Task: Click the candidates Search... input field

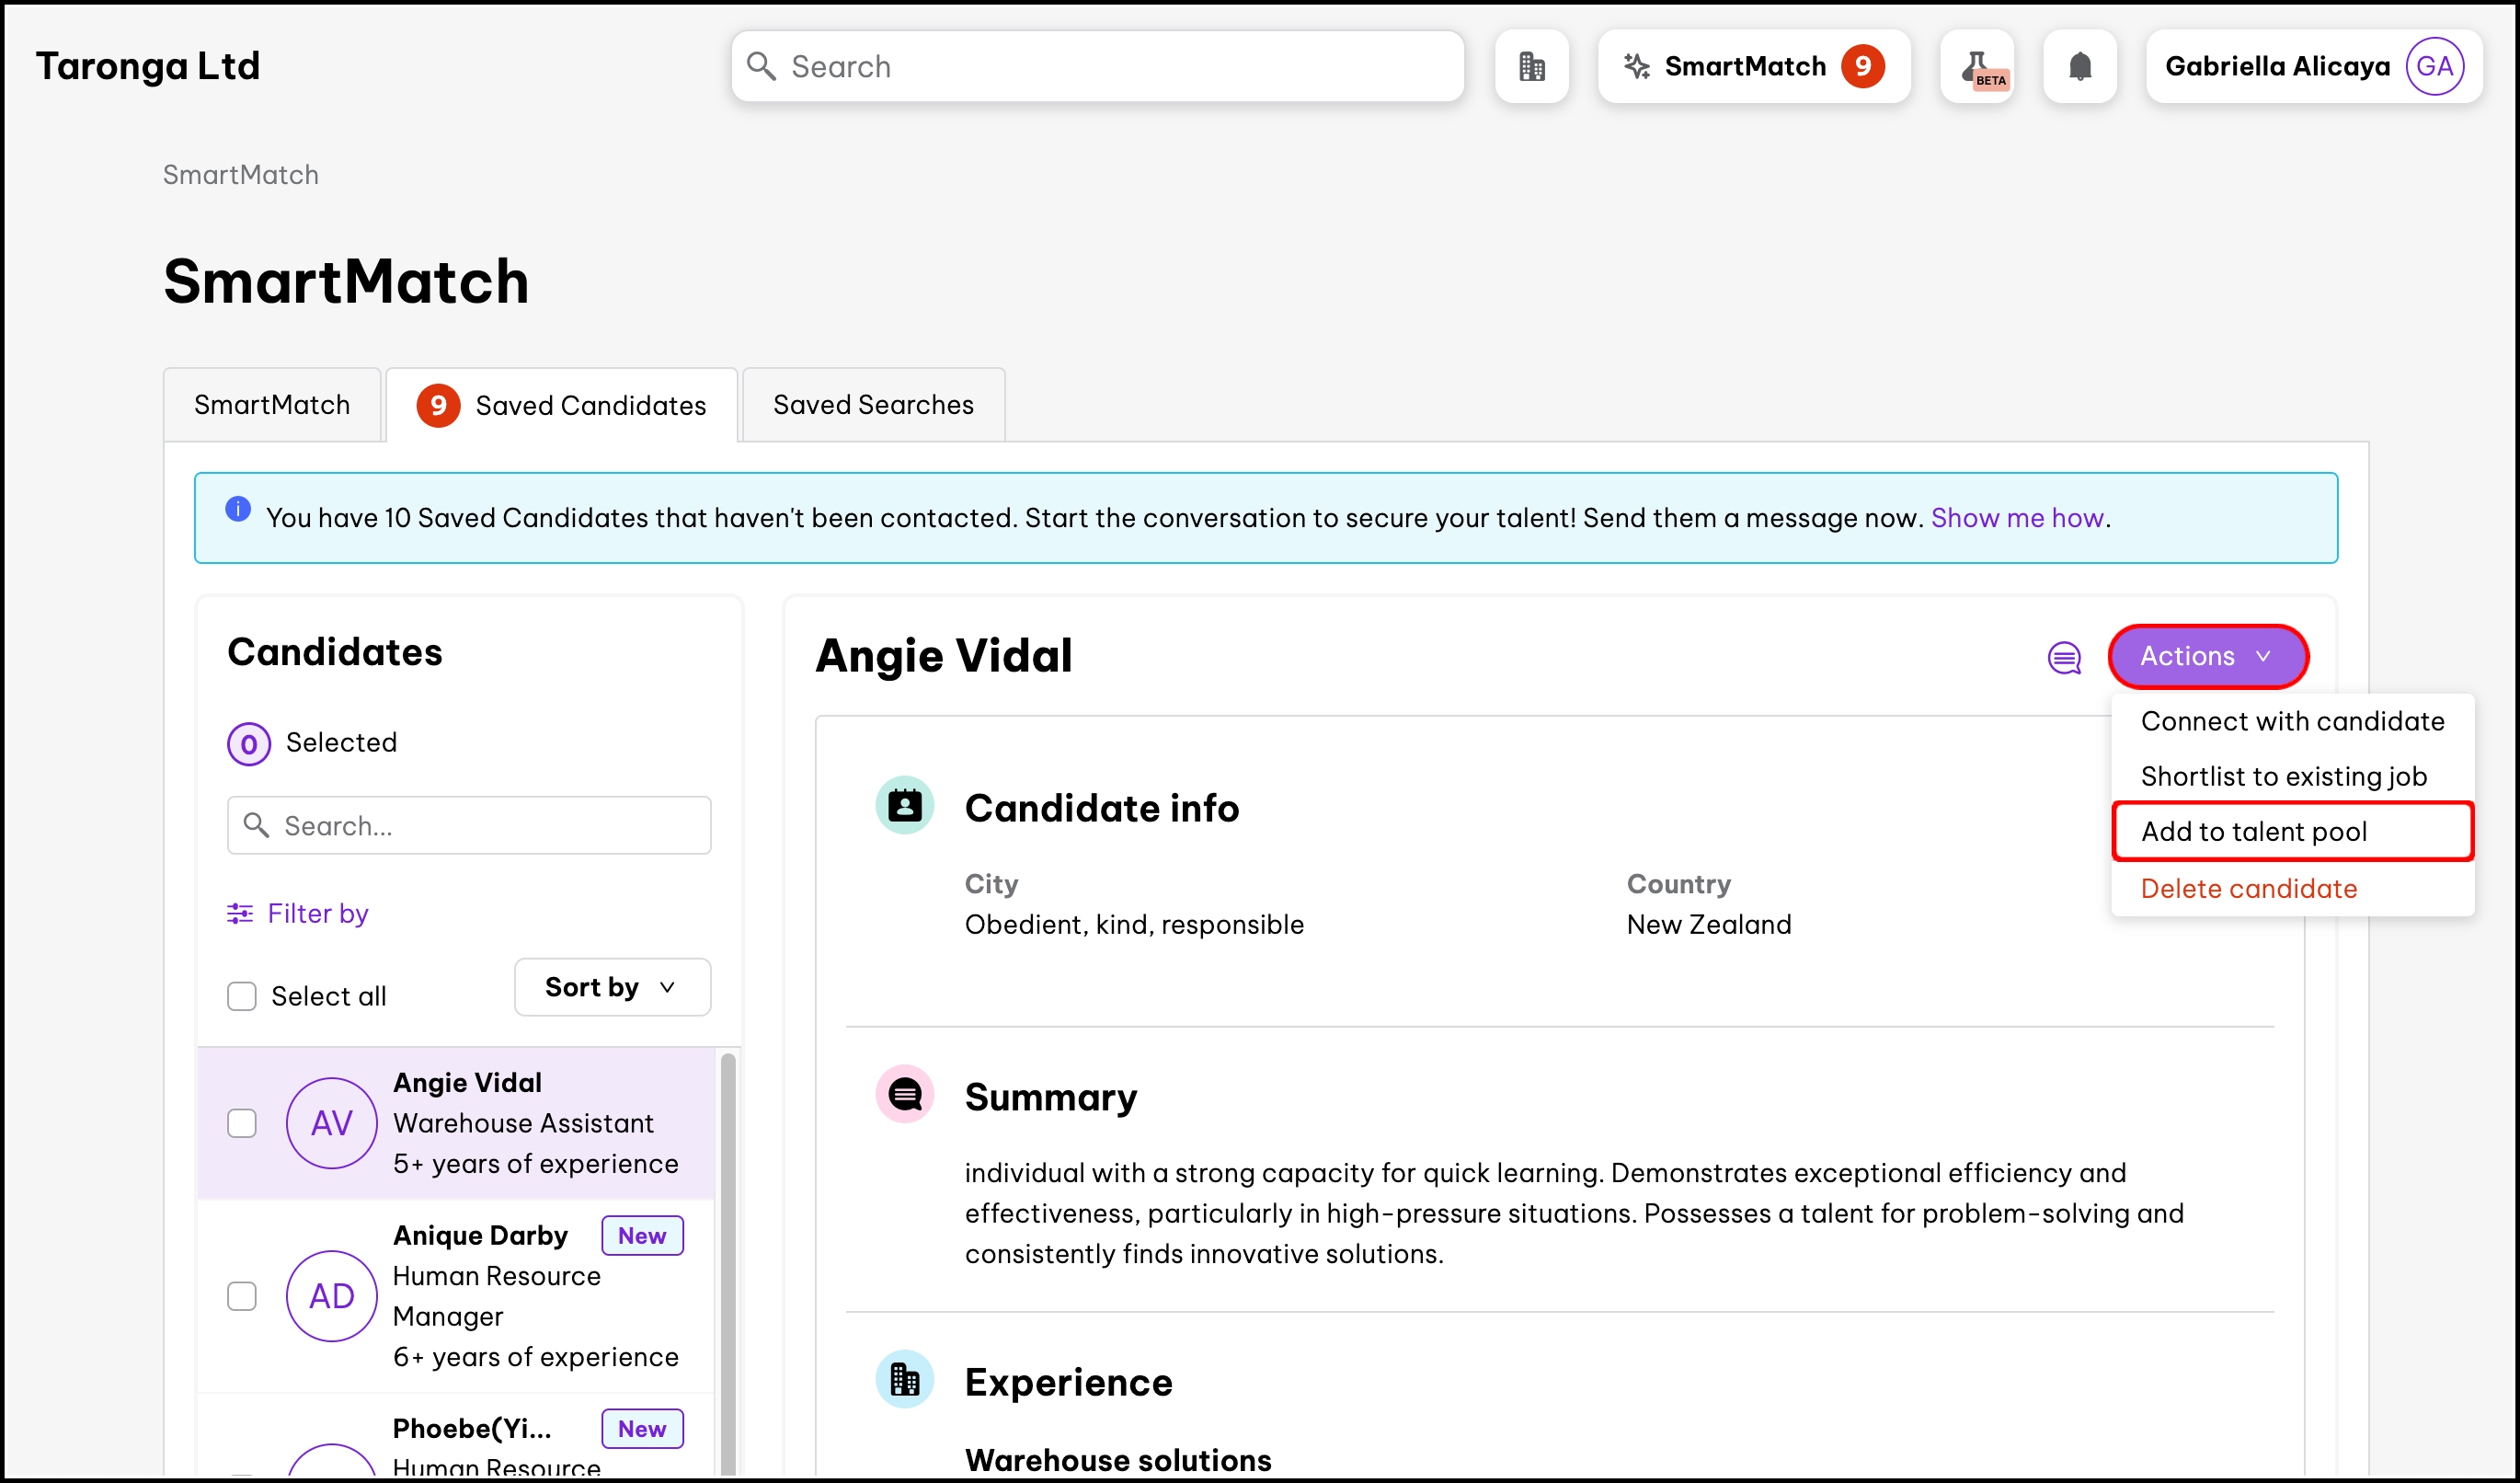Action: 470,825
